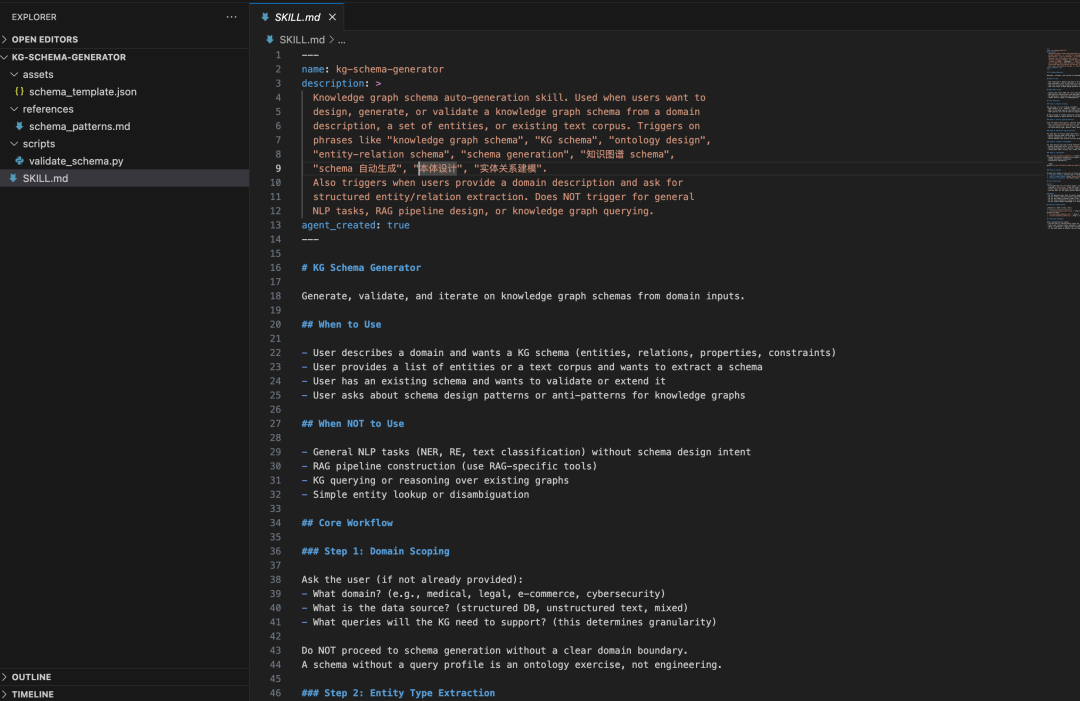This screenshot has height=701, width=1080.
Task: Click the breadcrumb markdown file icon
Action: tap(270, 40)
